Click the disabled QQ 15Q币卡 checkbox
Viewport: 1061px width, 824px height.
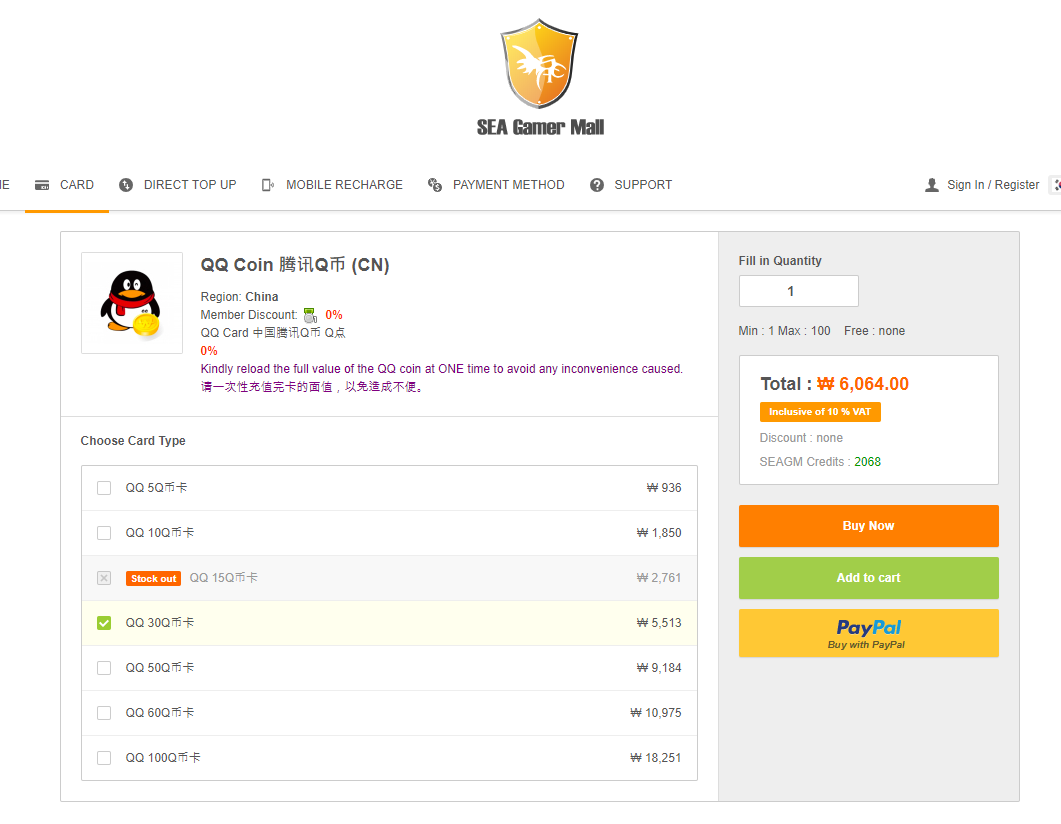coord(104,578)
